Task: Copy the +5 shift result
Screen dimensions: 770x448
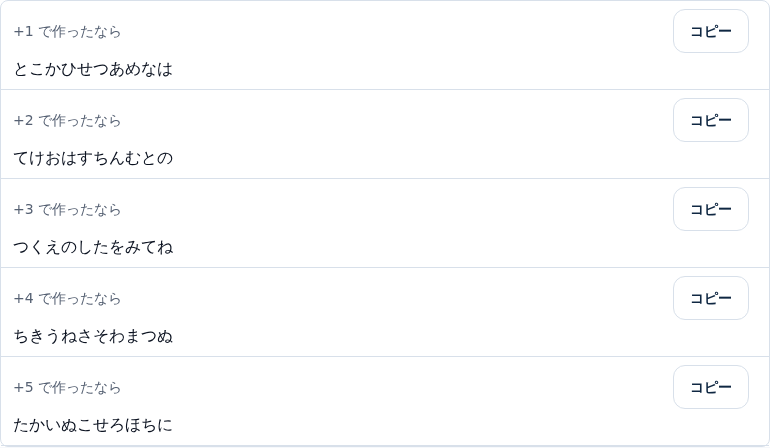Action: 711,387
